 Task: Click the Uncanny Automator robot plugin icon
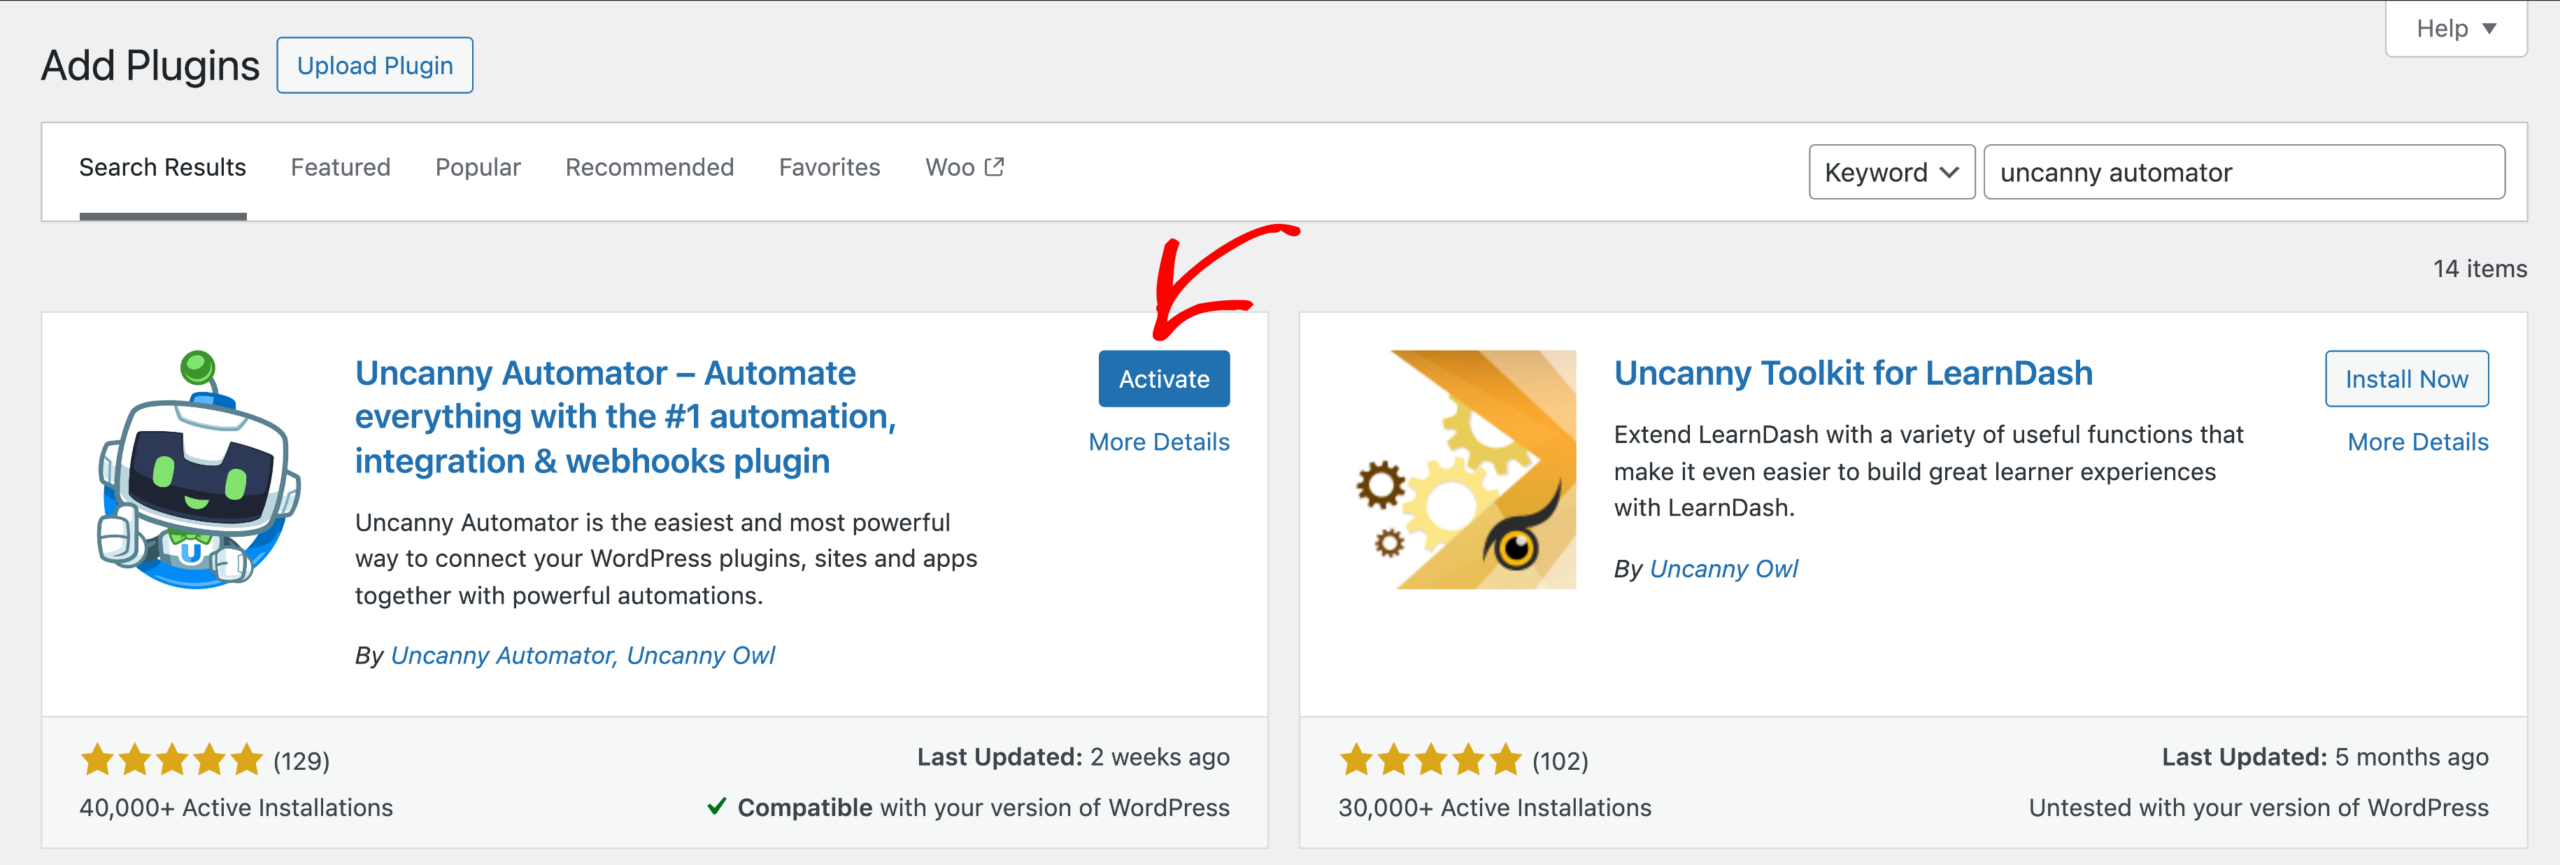point(199,469)
